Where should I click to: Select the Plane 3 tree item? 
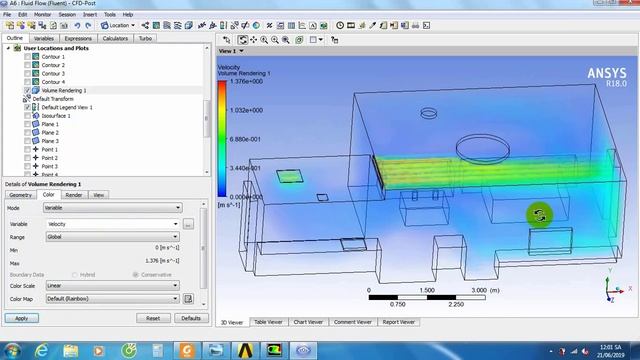click(x=50, y=141)
